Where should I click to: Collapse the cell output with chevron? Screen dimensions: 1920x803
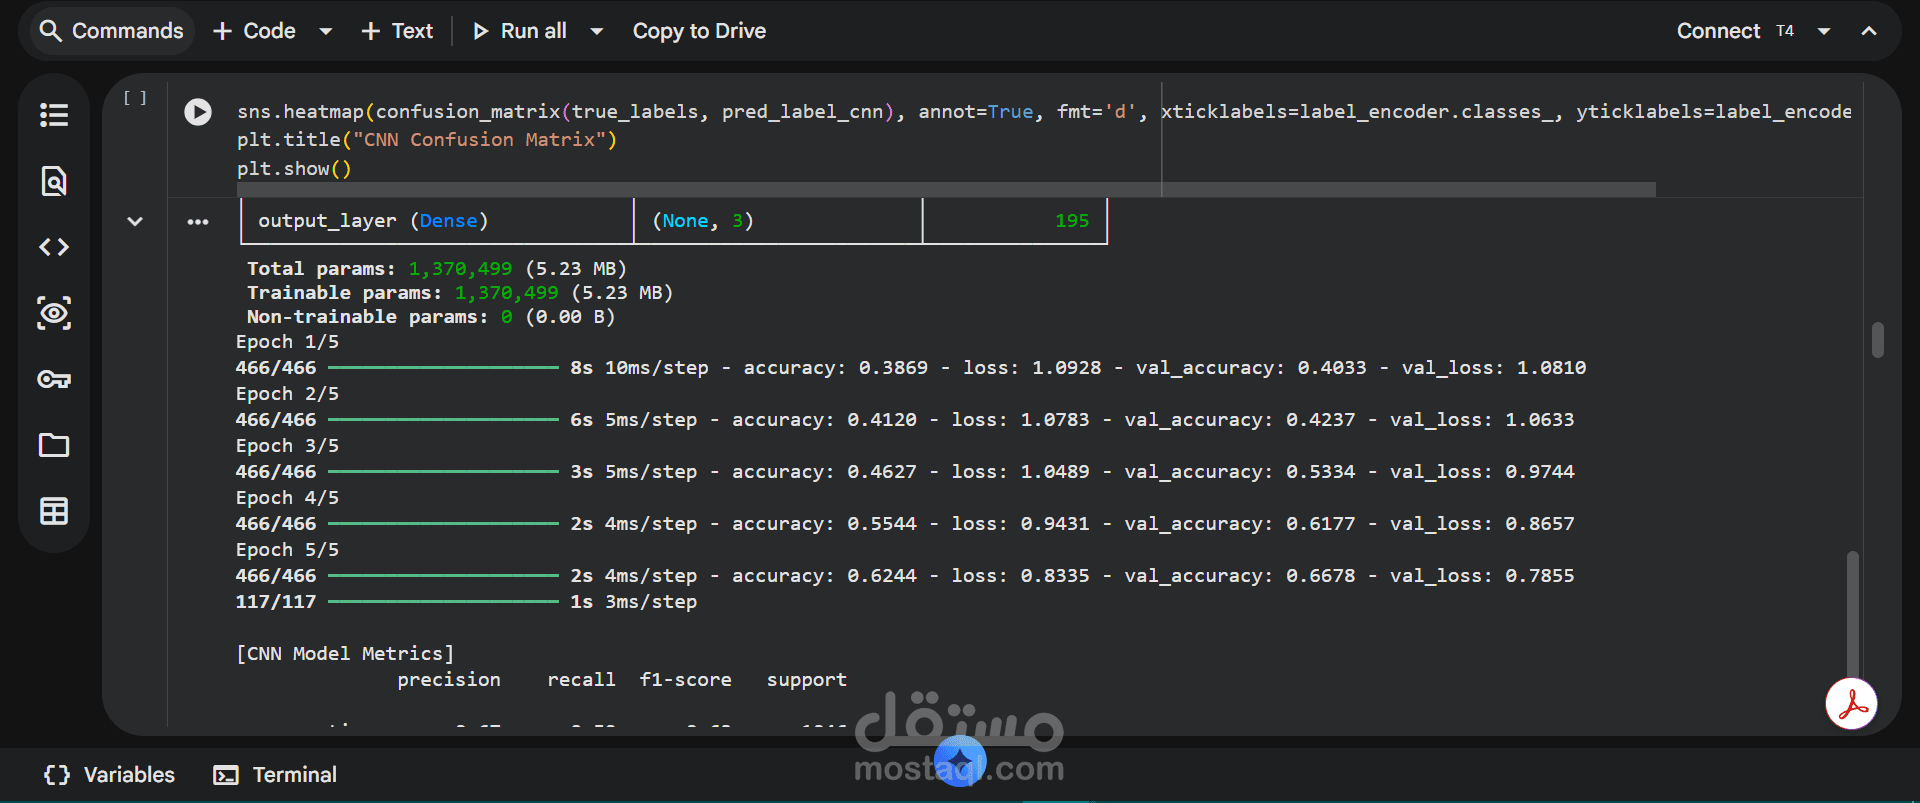click(x=135, y=221)
